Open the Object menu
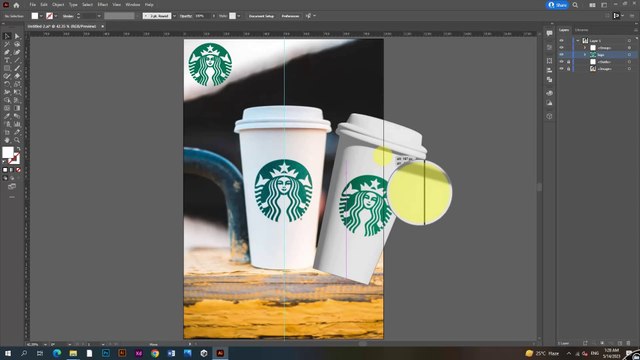This screenshot has width=640, height=360. (58, 4)
